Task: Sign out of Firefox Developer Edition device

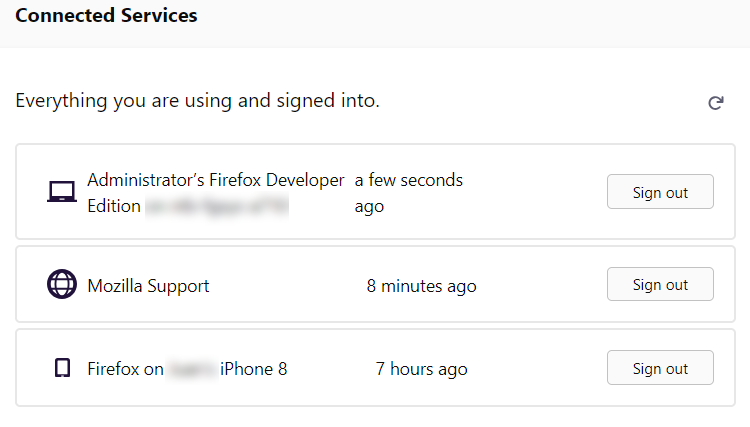Action: click(660, 192)
